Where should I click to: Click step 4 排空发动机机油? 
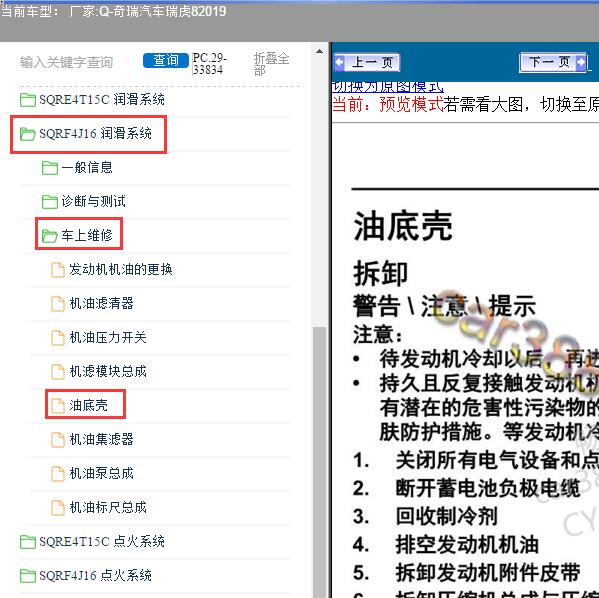pos(467,545)
